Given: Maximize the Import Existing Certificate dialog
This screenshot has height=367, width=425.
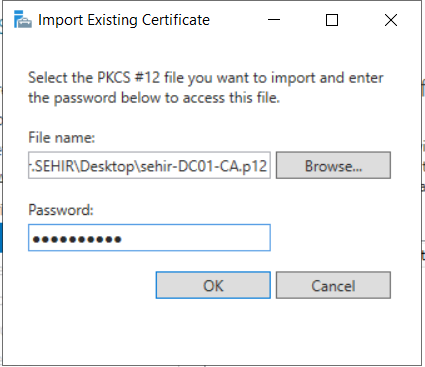Looking at the screenshot, I should point(332,20).
